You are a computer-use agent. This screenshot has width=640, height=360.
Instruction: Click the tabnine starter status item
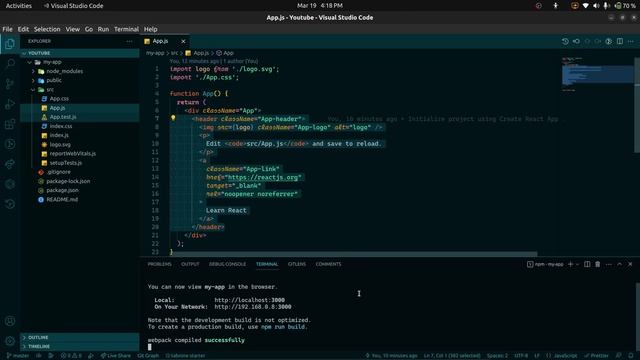185,356
